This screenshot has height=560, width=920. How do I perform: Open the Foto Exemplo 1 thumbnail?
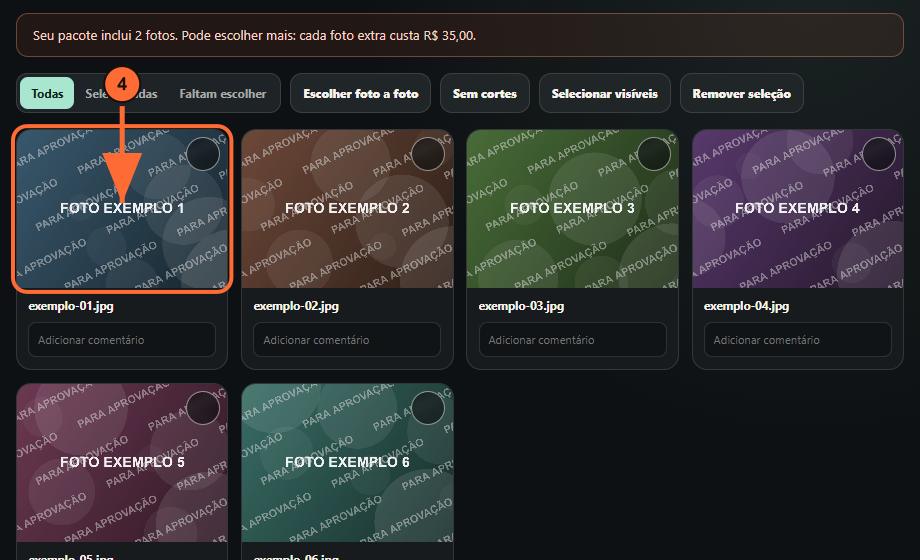122,208
